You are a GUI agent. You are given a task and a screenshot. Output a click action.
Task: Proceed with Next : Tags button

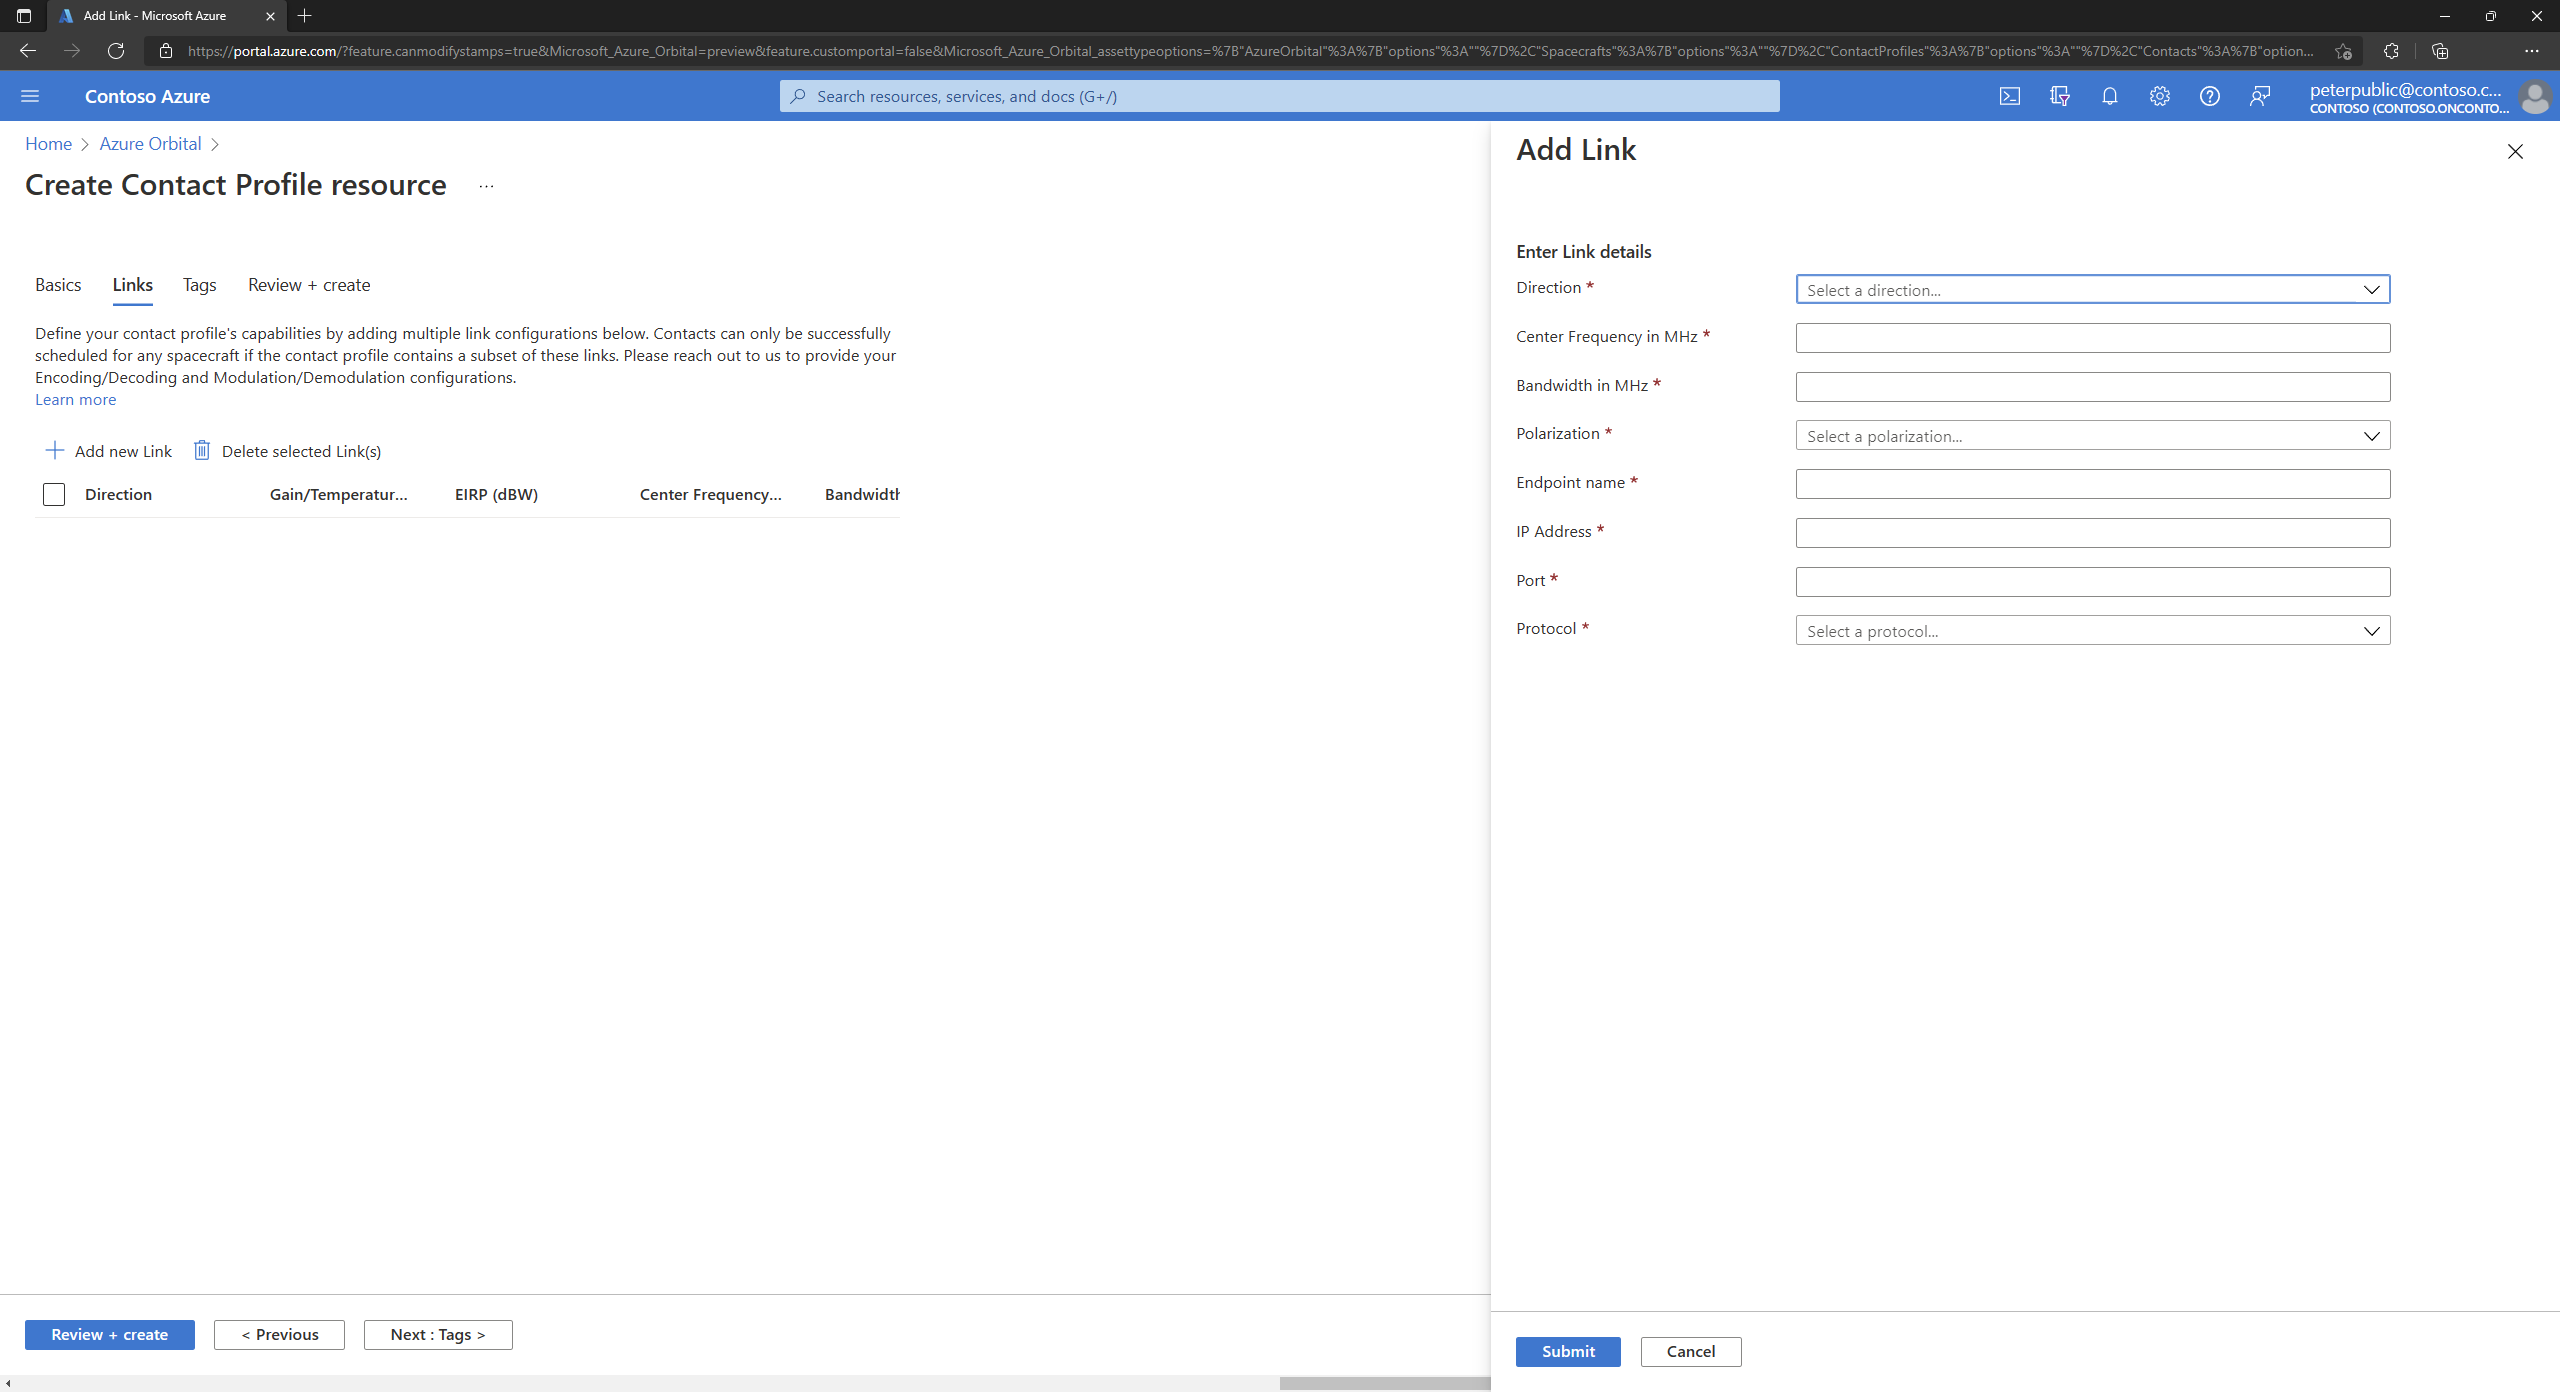438,1334
